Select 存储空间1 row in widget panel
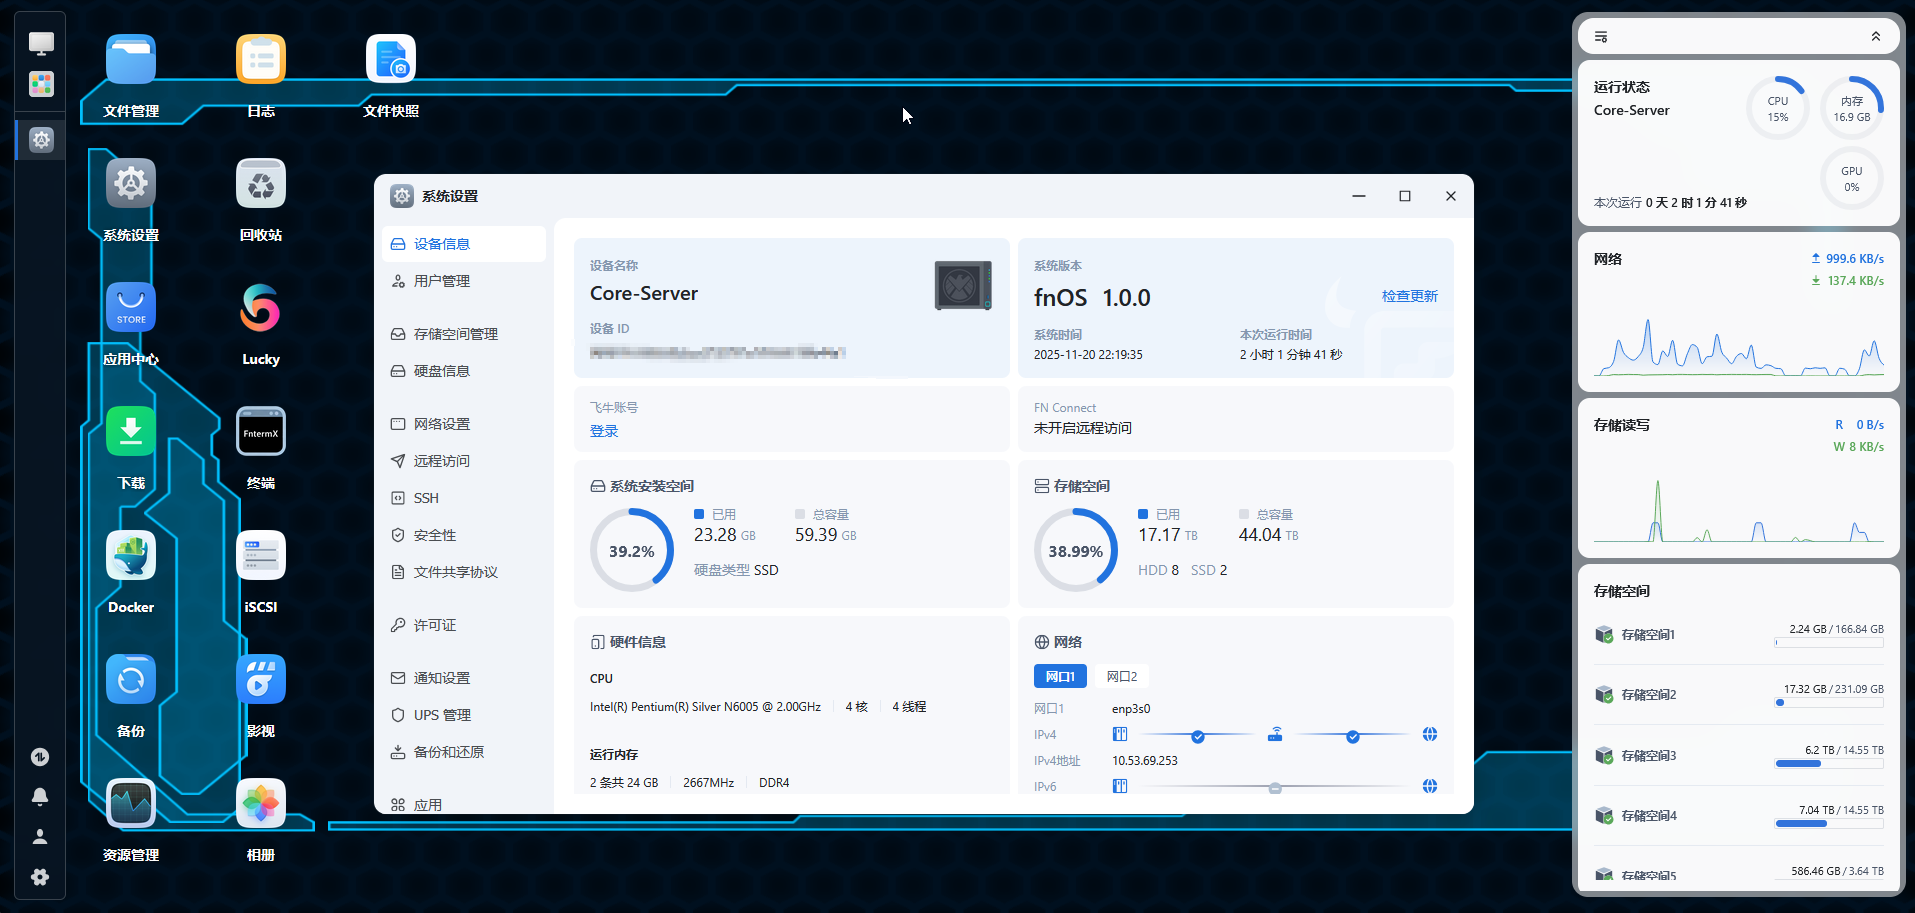The image size is (1915, 913). (x=1739, y=635)
